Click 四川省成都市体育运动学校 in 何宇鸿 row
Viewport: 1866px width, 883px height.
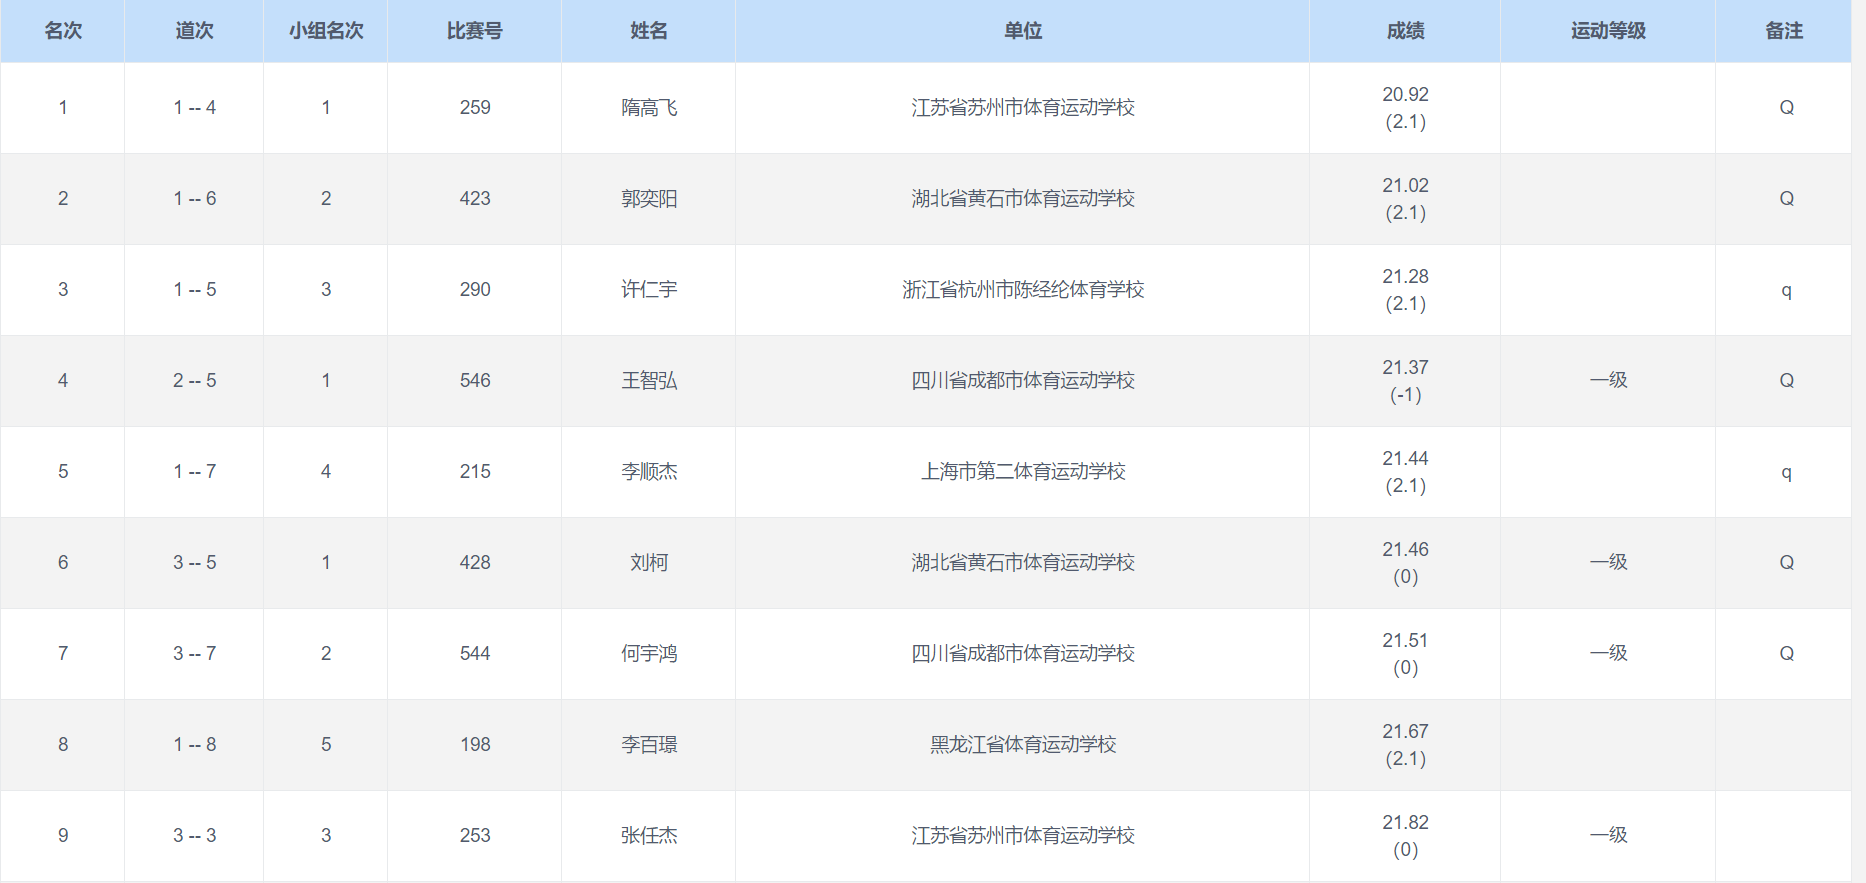click(1023, 654)
